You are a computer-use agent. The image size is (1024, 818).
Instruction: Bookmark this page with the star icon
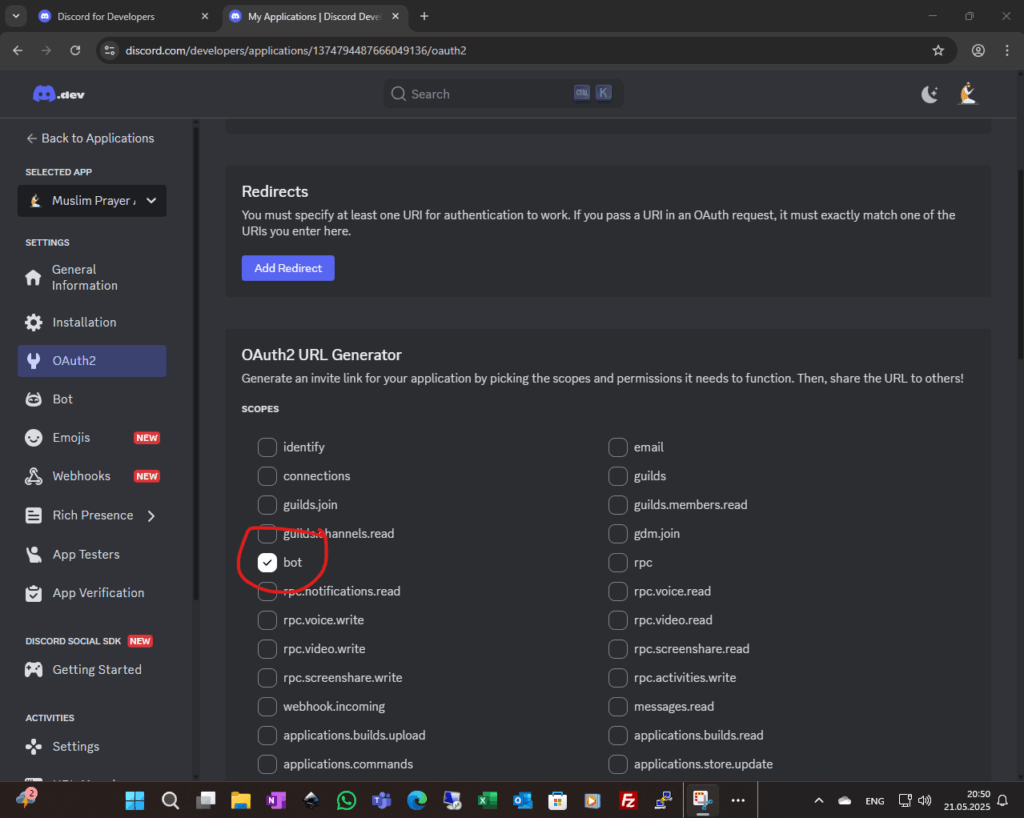coord(938,50)
